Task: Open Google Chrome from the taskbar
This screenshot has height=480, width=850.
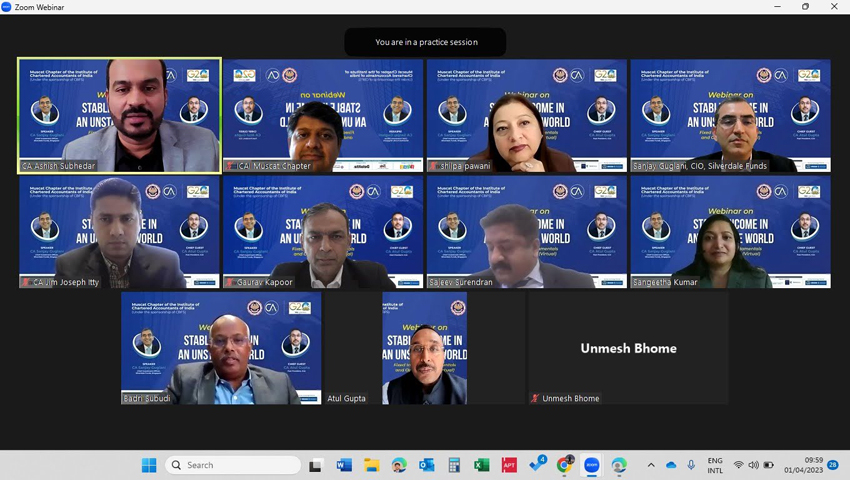Action: click(x=564, y=465)
